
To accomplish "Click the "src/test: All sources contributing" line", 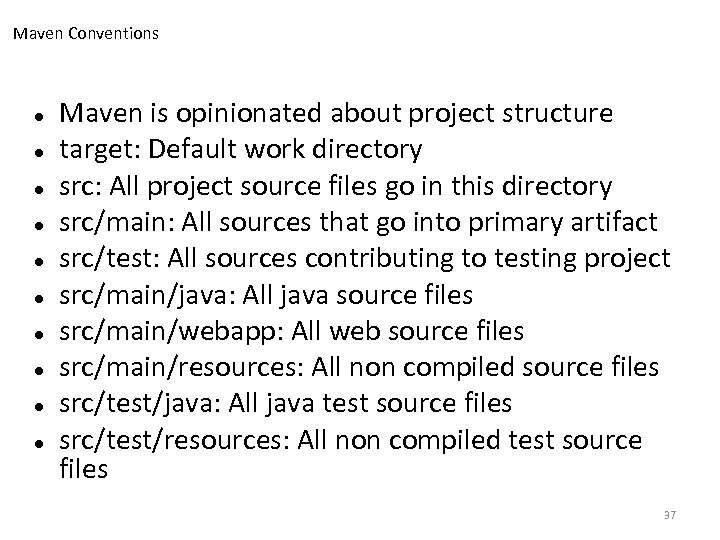I will tap(365, 258).
